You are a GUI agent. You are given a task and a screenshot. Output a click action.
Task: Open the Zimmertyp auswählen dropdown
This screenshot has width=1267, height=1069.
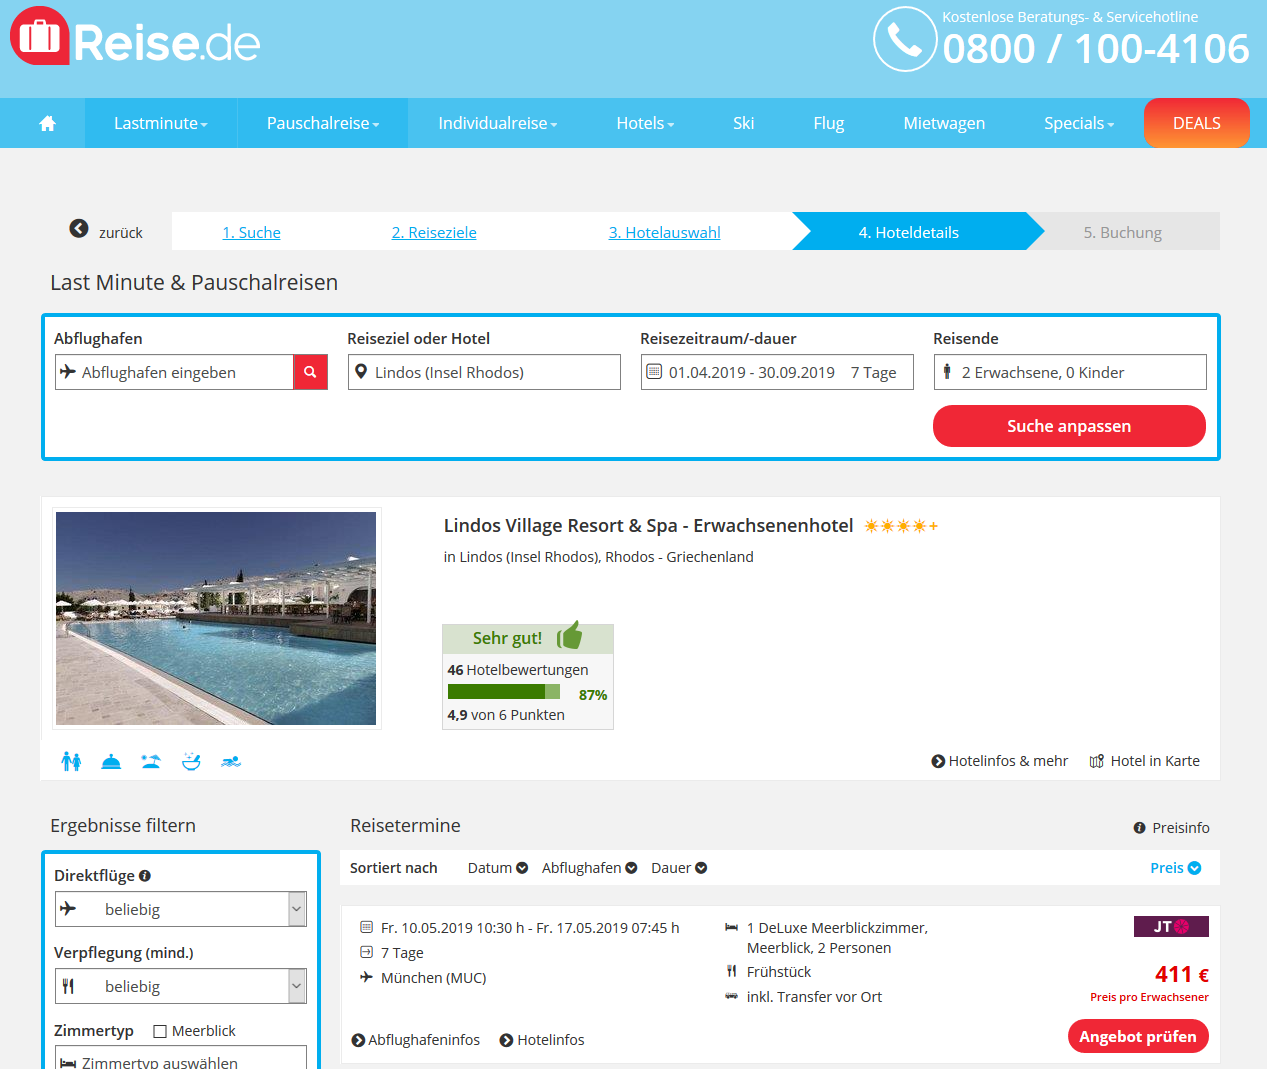tap(181, 1059)
